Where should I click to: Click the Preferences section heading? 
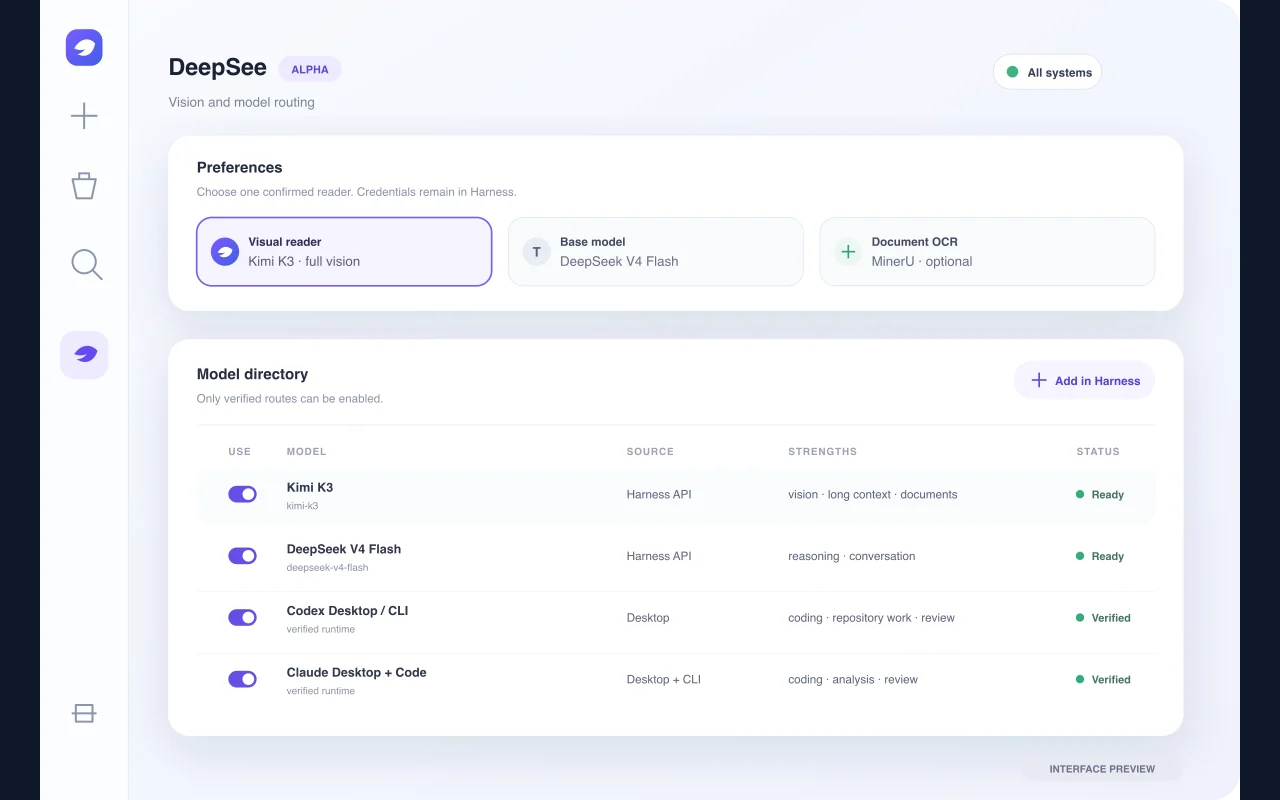coord(240,167)
